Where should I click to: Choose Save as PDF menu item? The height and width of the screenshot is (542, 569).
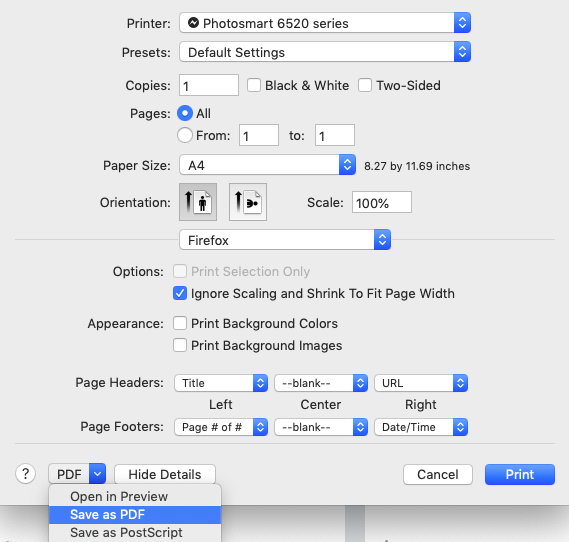[135, 515]
